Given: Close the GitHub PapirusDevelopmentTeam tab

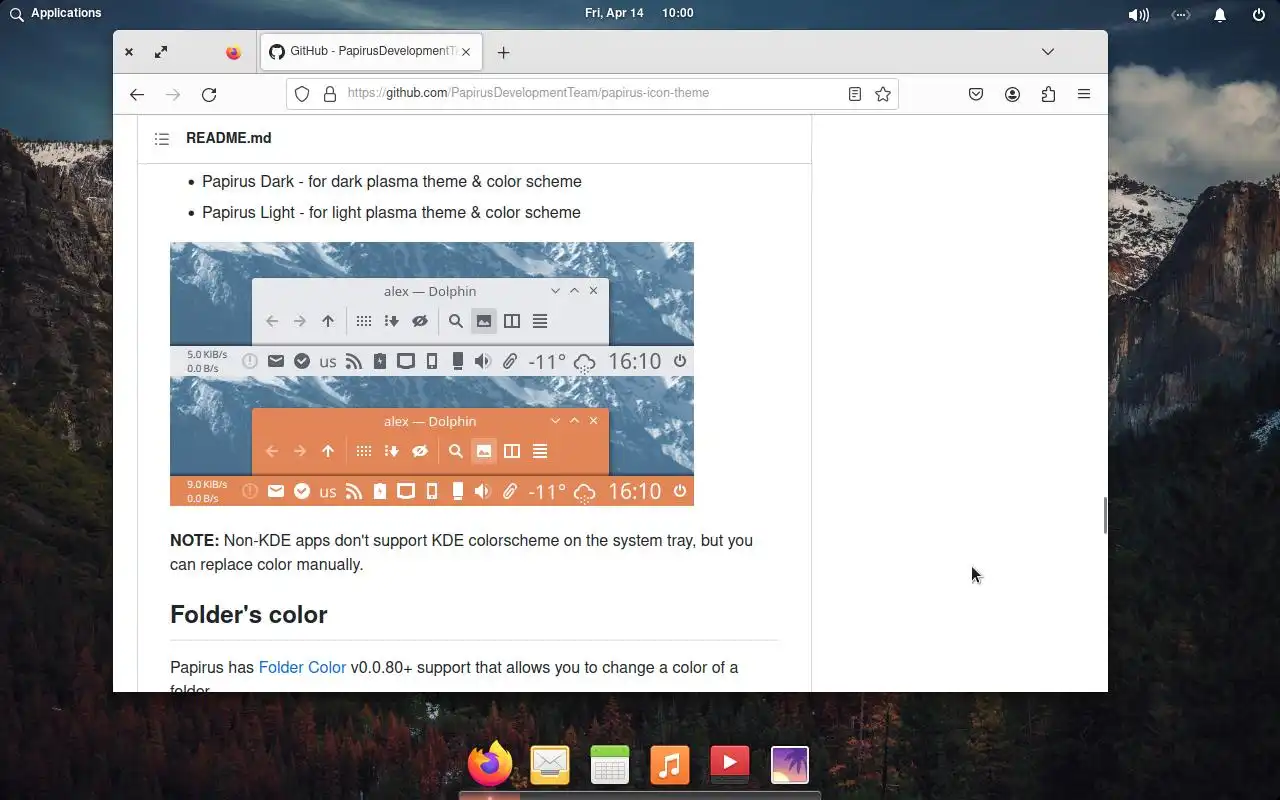Looking at the screenshot, I should pos(466,52).
